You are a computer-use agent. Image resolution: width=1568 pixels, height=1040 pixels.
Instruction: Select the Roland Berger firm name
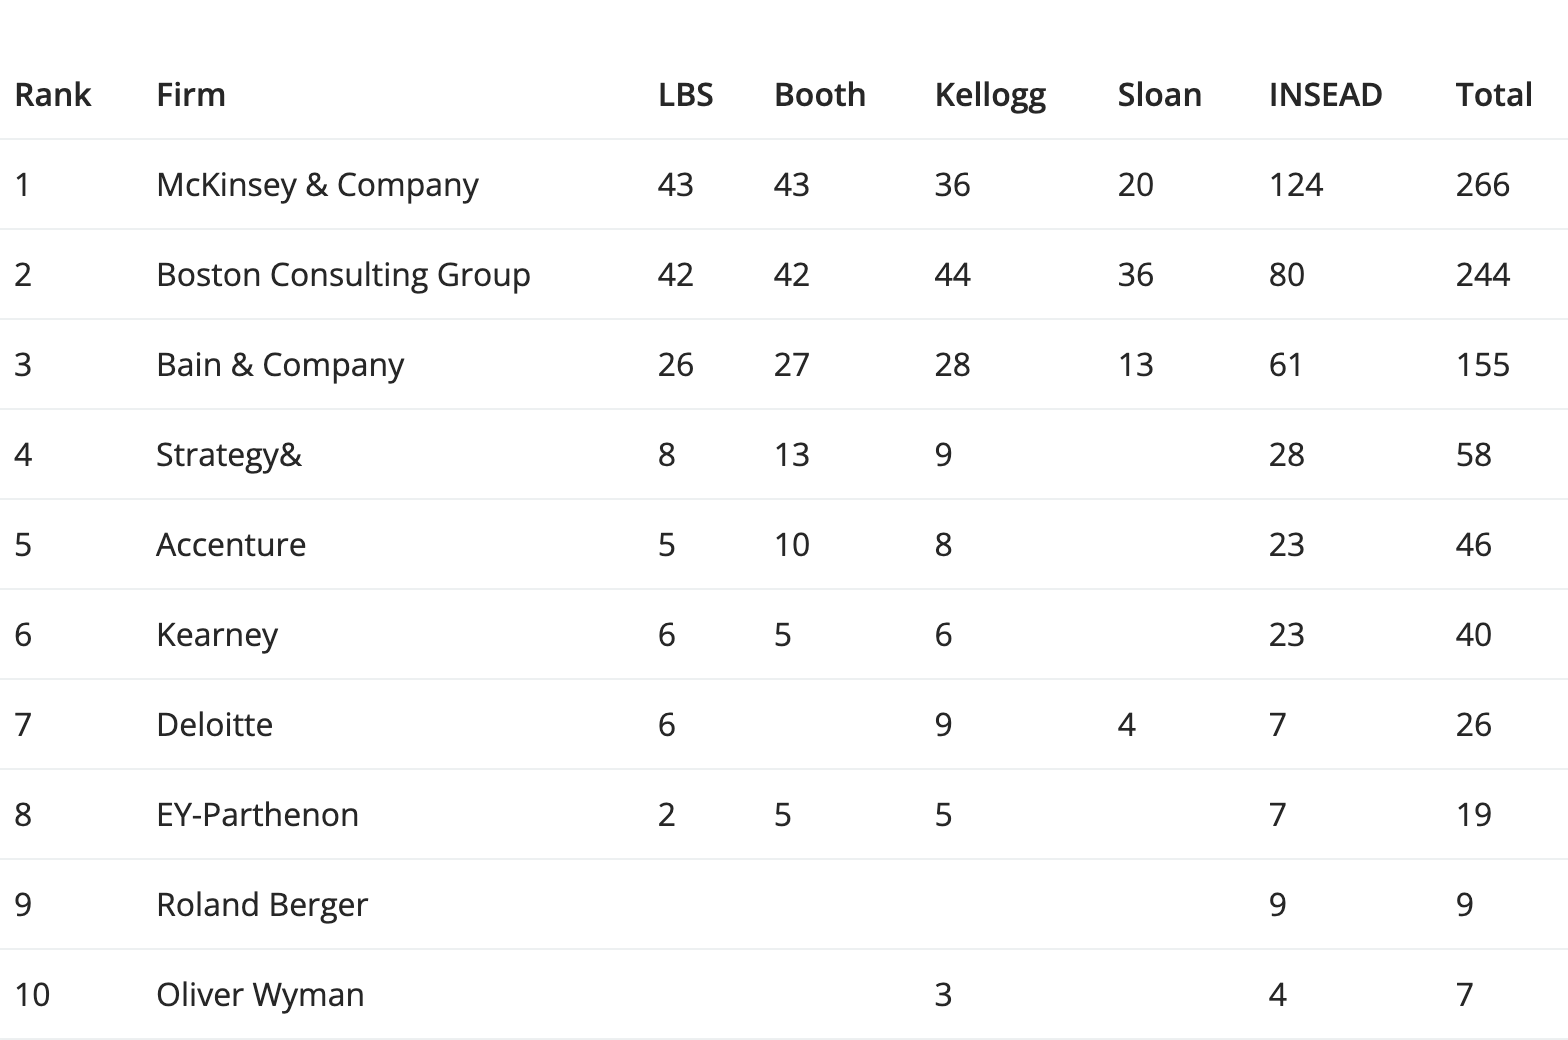(x=262, y=905)
